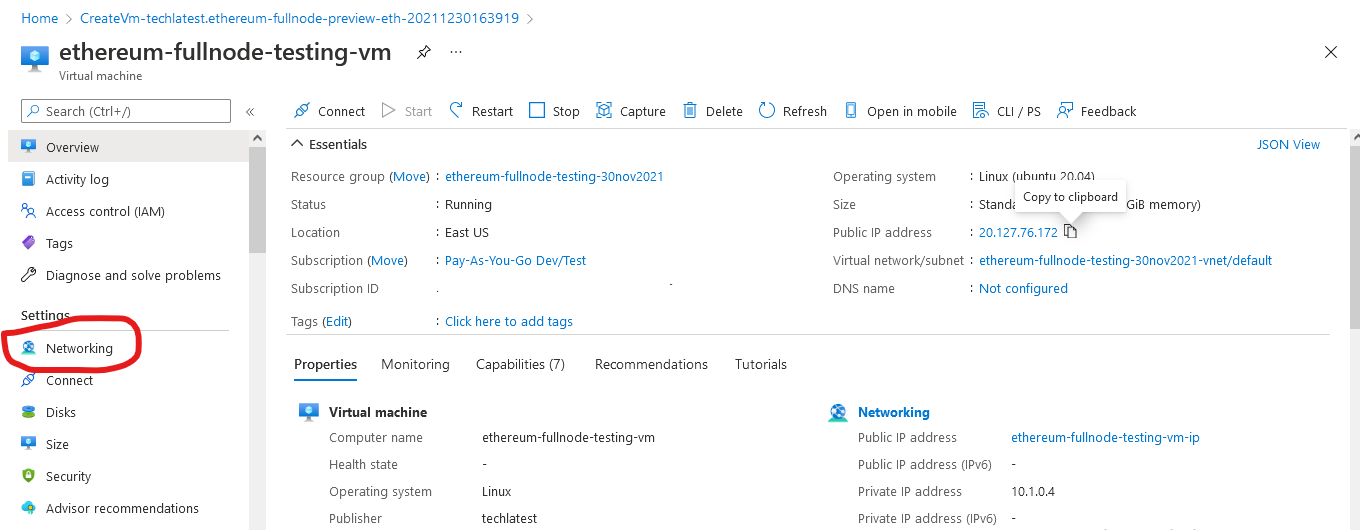Click the Tags icon in sidebar
This screenshot has width=1360, height=530.
(x=28, y=243)
